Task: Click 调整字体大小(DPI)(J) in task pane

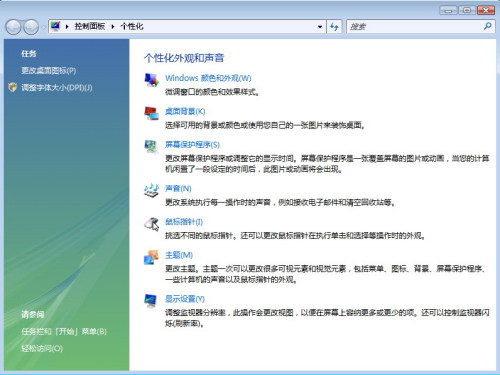Action: (57, 88)
